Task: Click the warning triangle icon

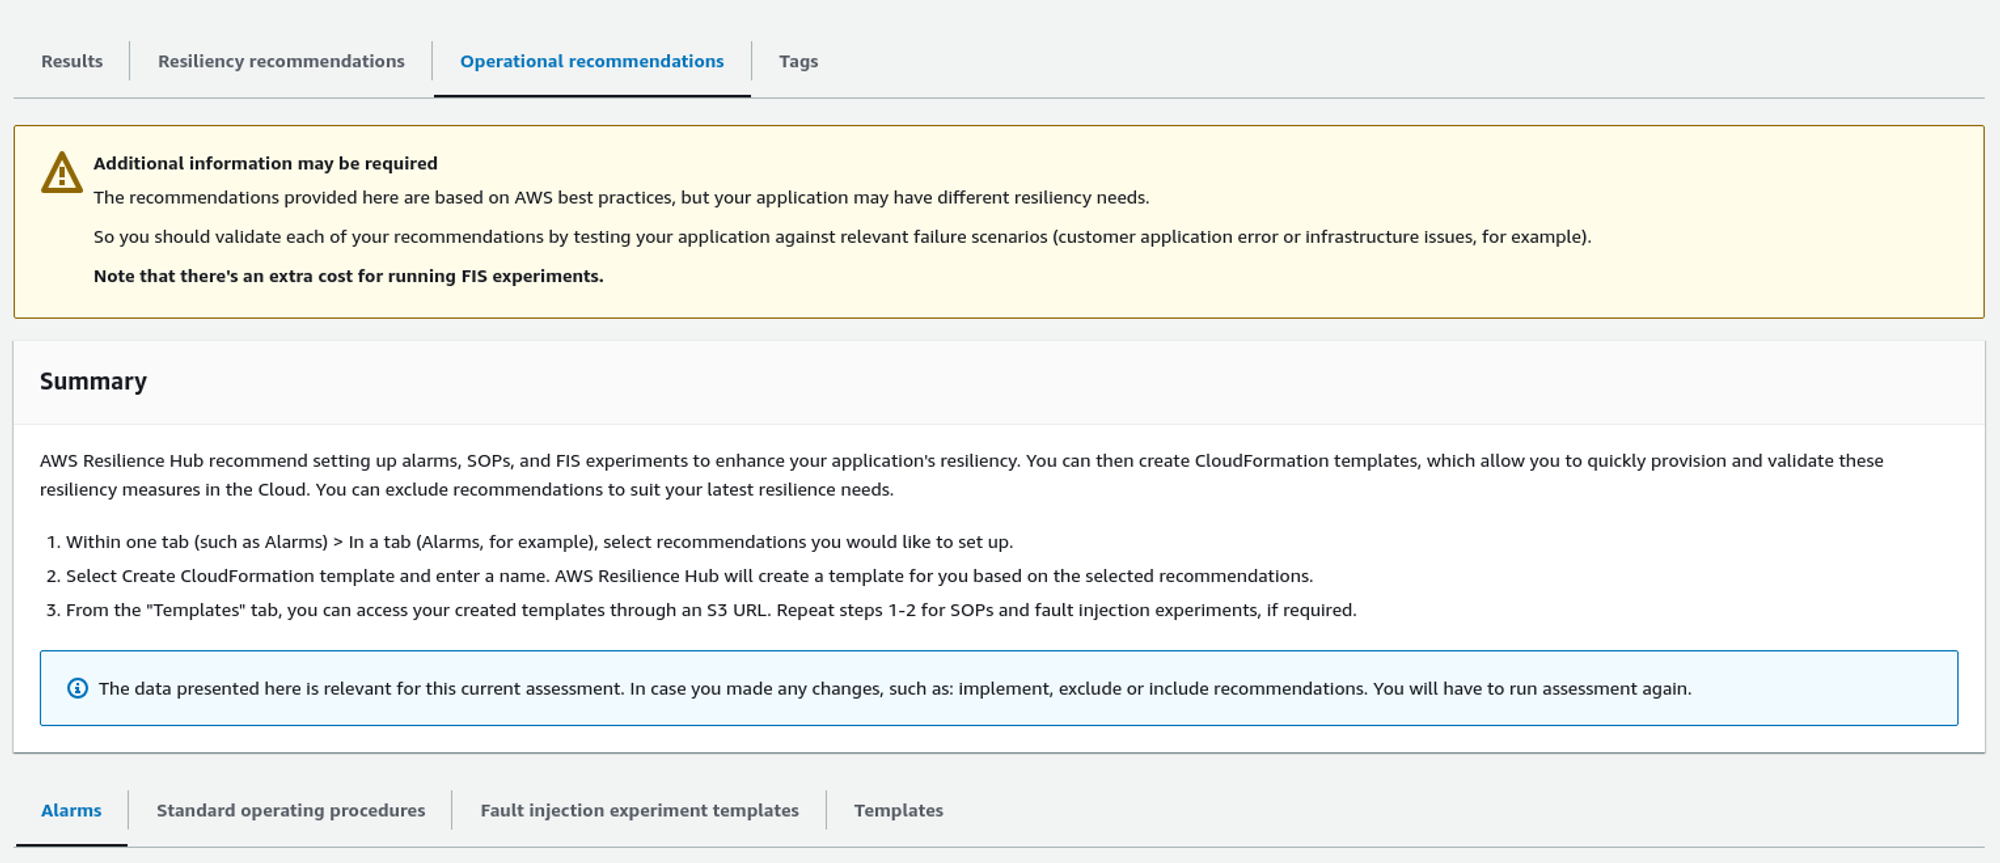Action: (x=61, y=173)
